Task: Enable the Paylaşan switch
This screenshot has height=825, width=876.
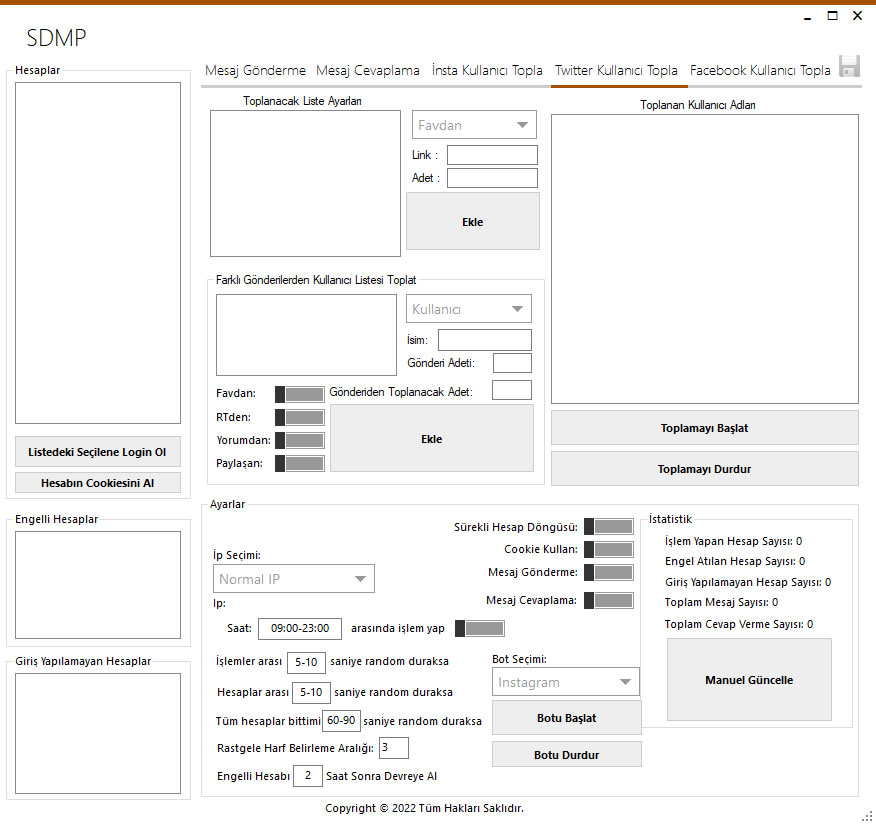Action: [x=299, y=463]
